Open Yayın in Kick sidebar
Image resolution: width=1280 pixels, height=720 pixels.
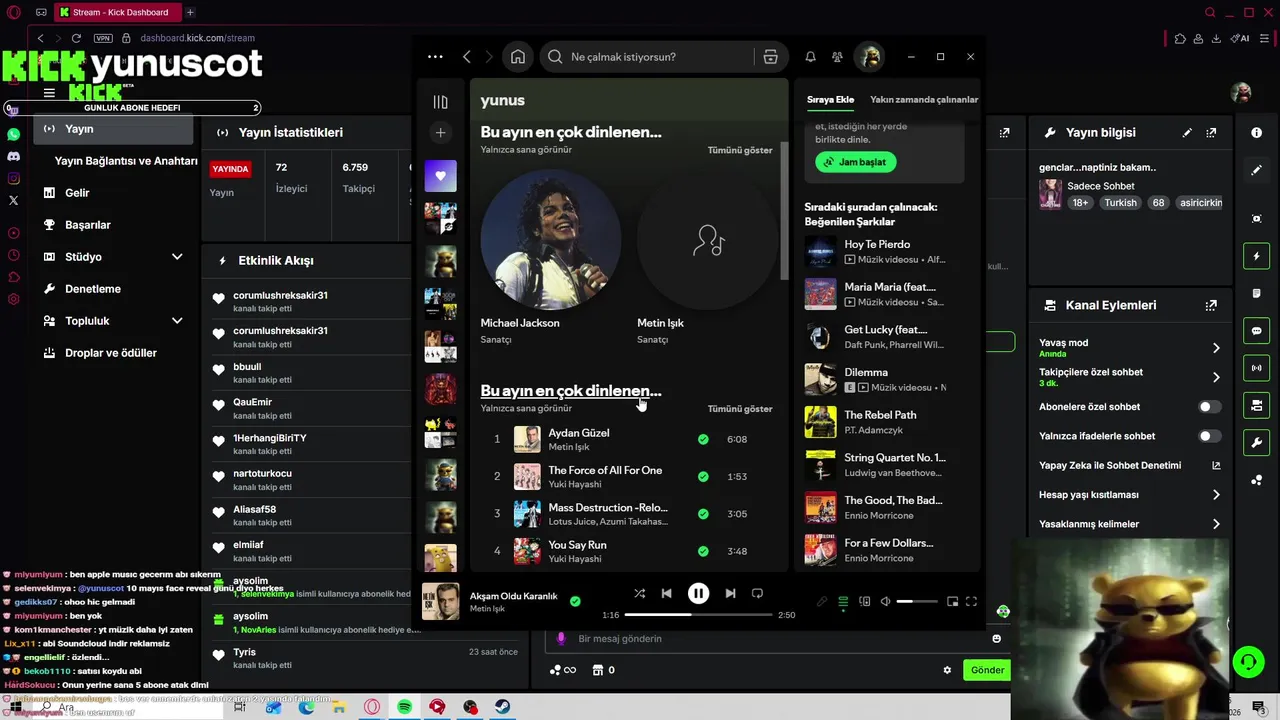[x=114, y=129]
